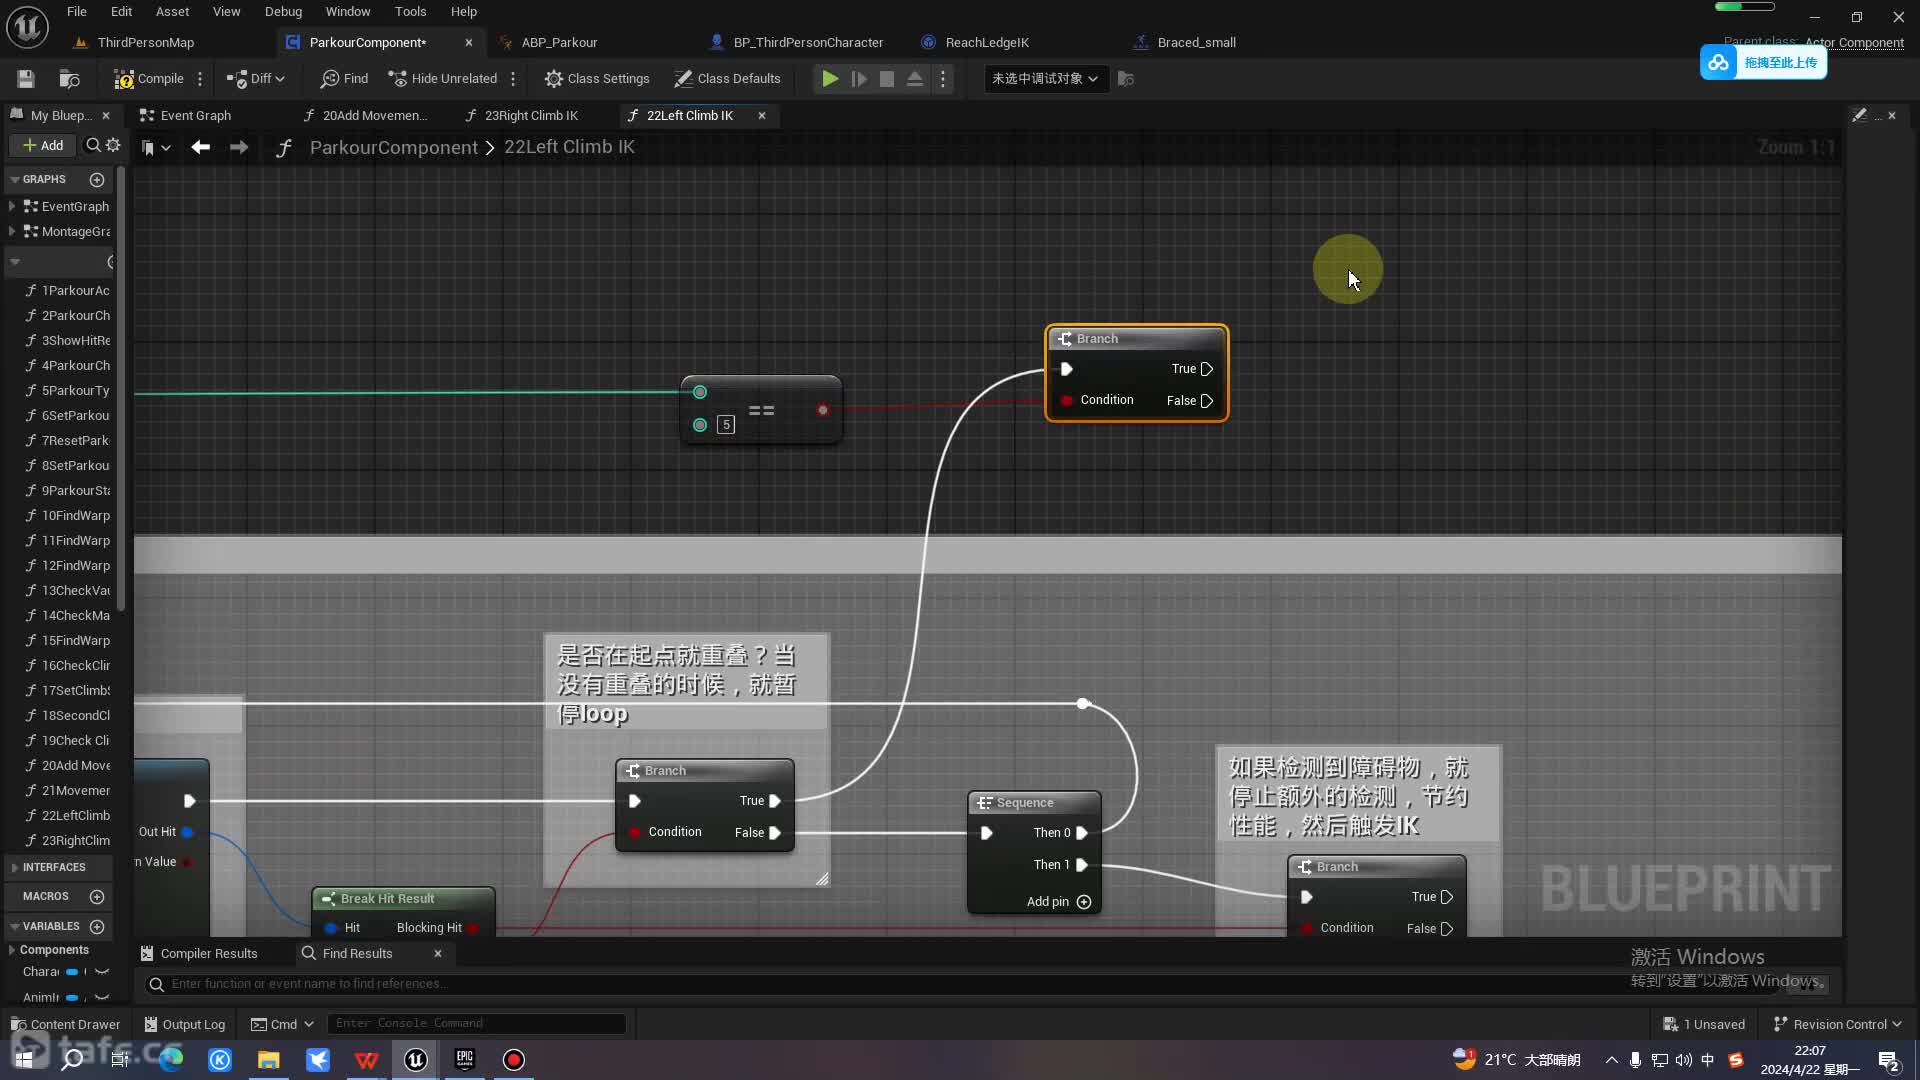
Task: Open My Blueprint view options gear
Action: [x=113, y=146]
